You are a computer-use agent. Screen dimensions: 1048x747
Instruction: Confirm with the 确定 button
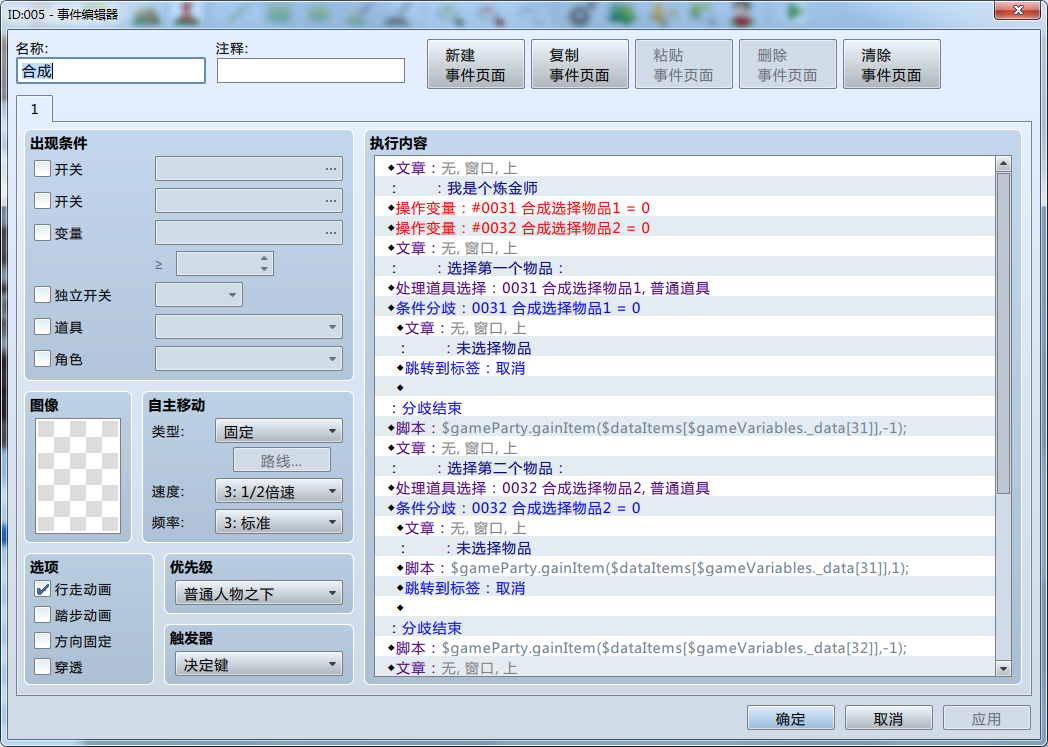click(x=791, y=718)
